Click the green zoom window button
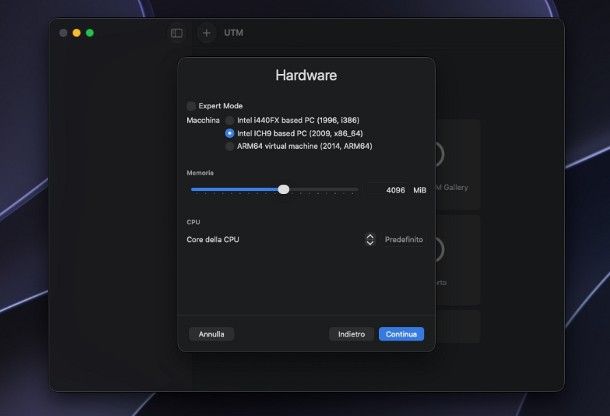 (x=90, y=33)
